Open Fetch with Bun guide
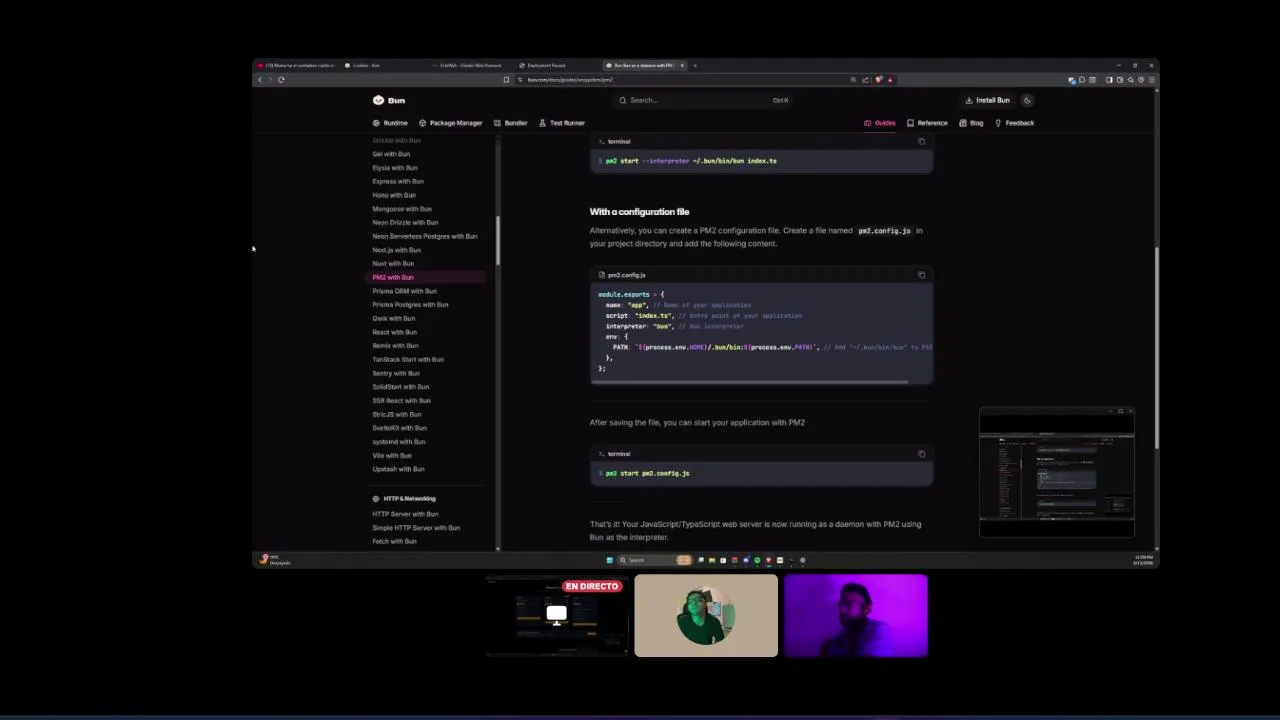The width and height of the screenshot is (1280, 720). (394, 542)
